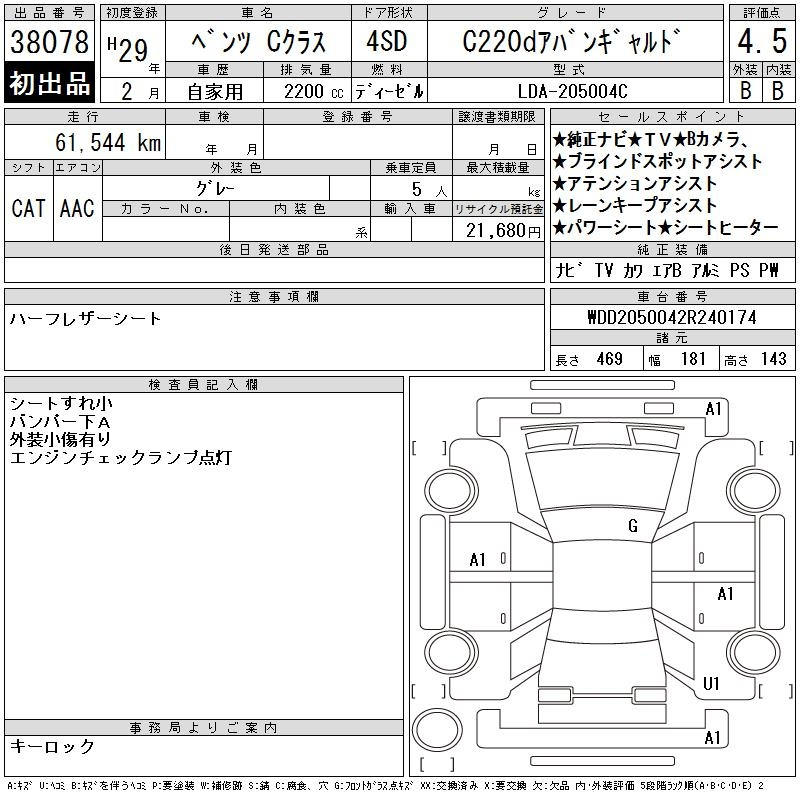The width and height of the screenshot is (800, 800).
Task: Click the 初出品 black badge
Action: click(50, 84)
